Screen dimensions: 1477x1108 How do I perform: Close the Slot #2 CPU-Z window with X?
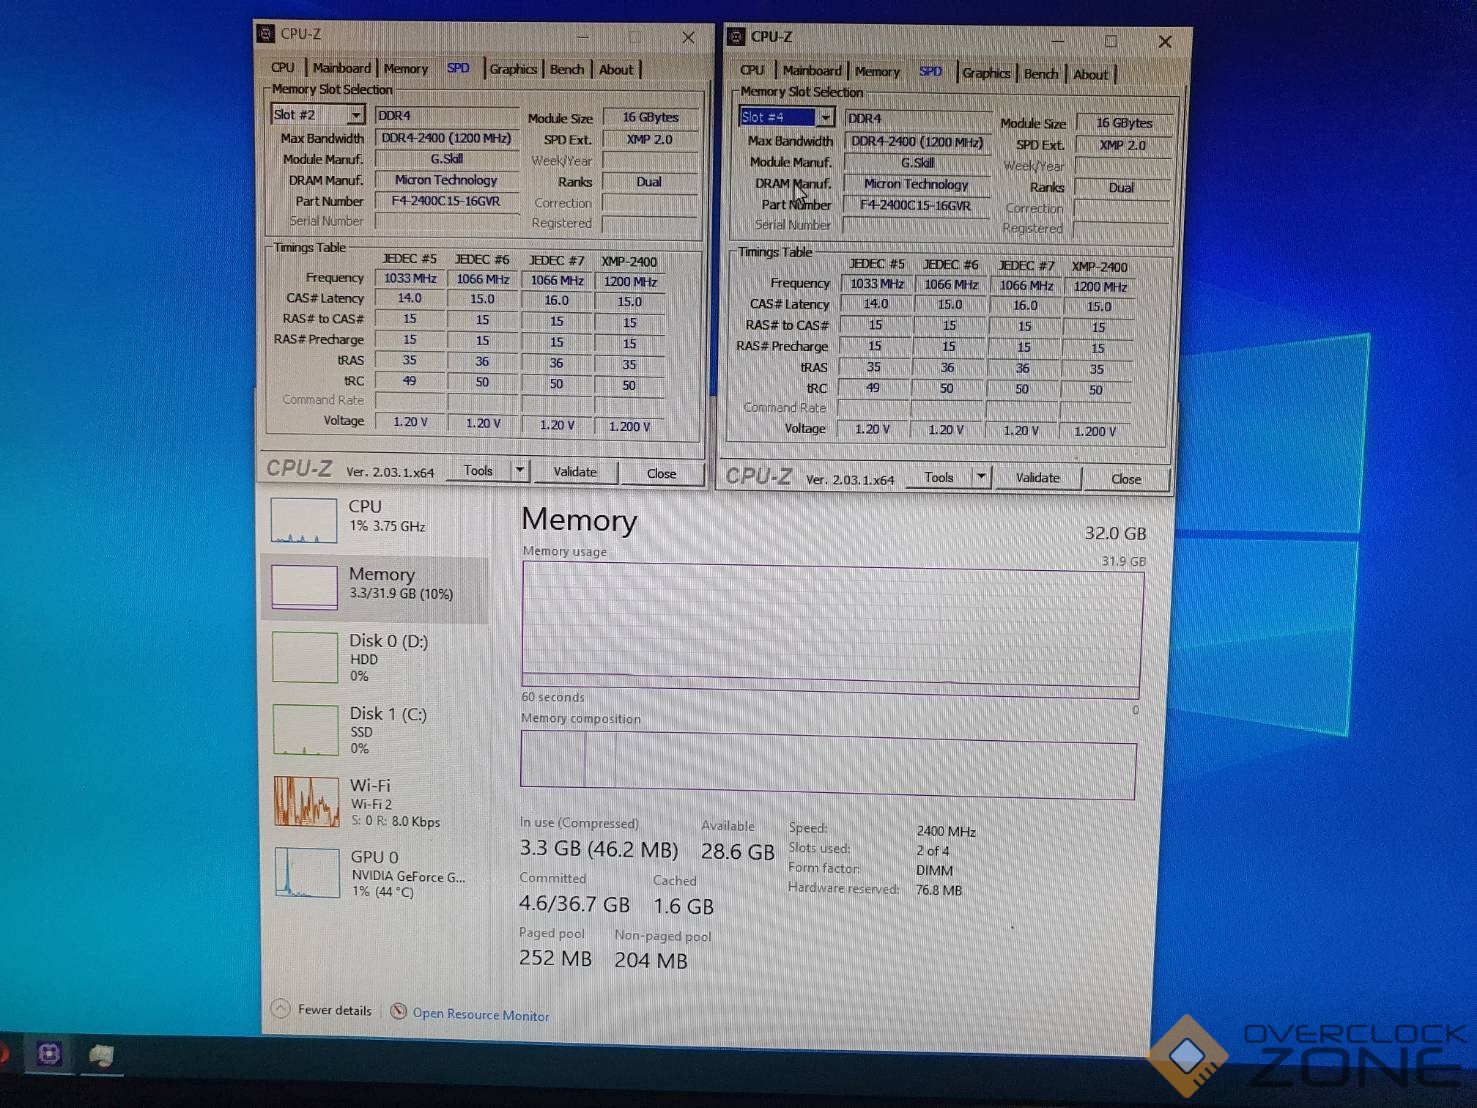(x=688, y=37)
